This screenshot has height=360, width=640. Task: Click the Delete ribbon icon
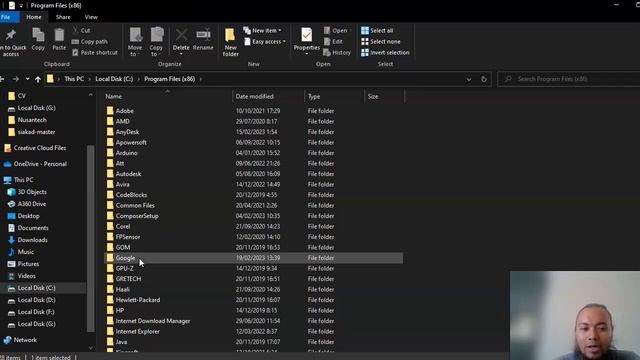(181, 42)
